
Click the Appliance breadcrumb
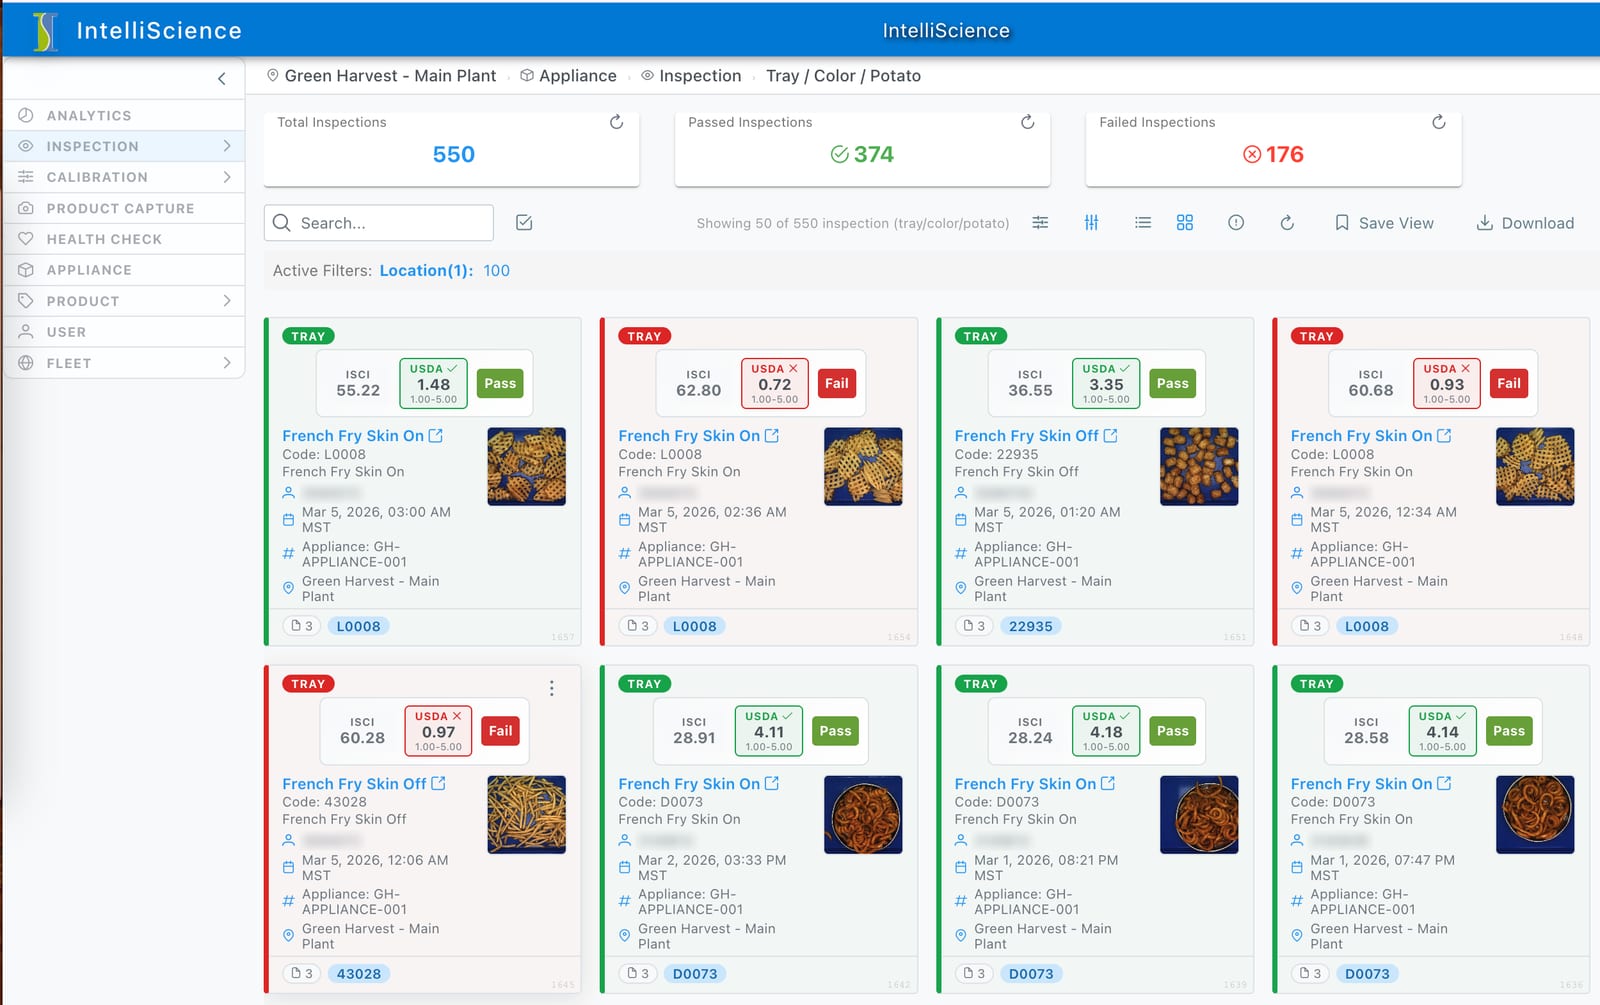568,76
